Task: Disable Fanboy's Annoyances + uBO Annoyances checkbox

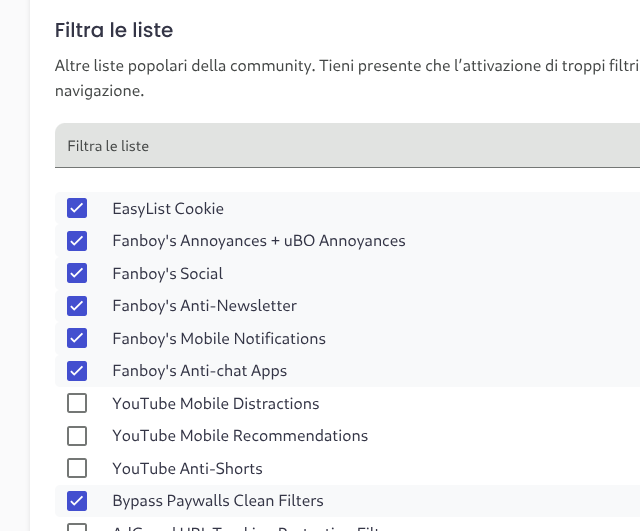Action: point(77,241)
